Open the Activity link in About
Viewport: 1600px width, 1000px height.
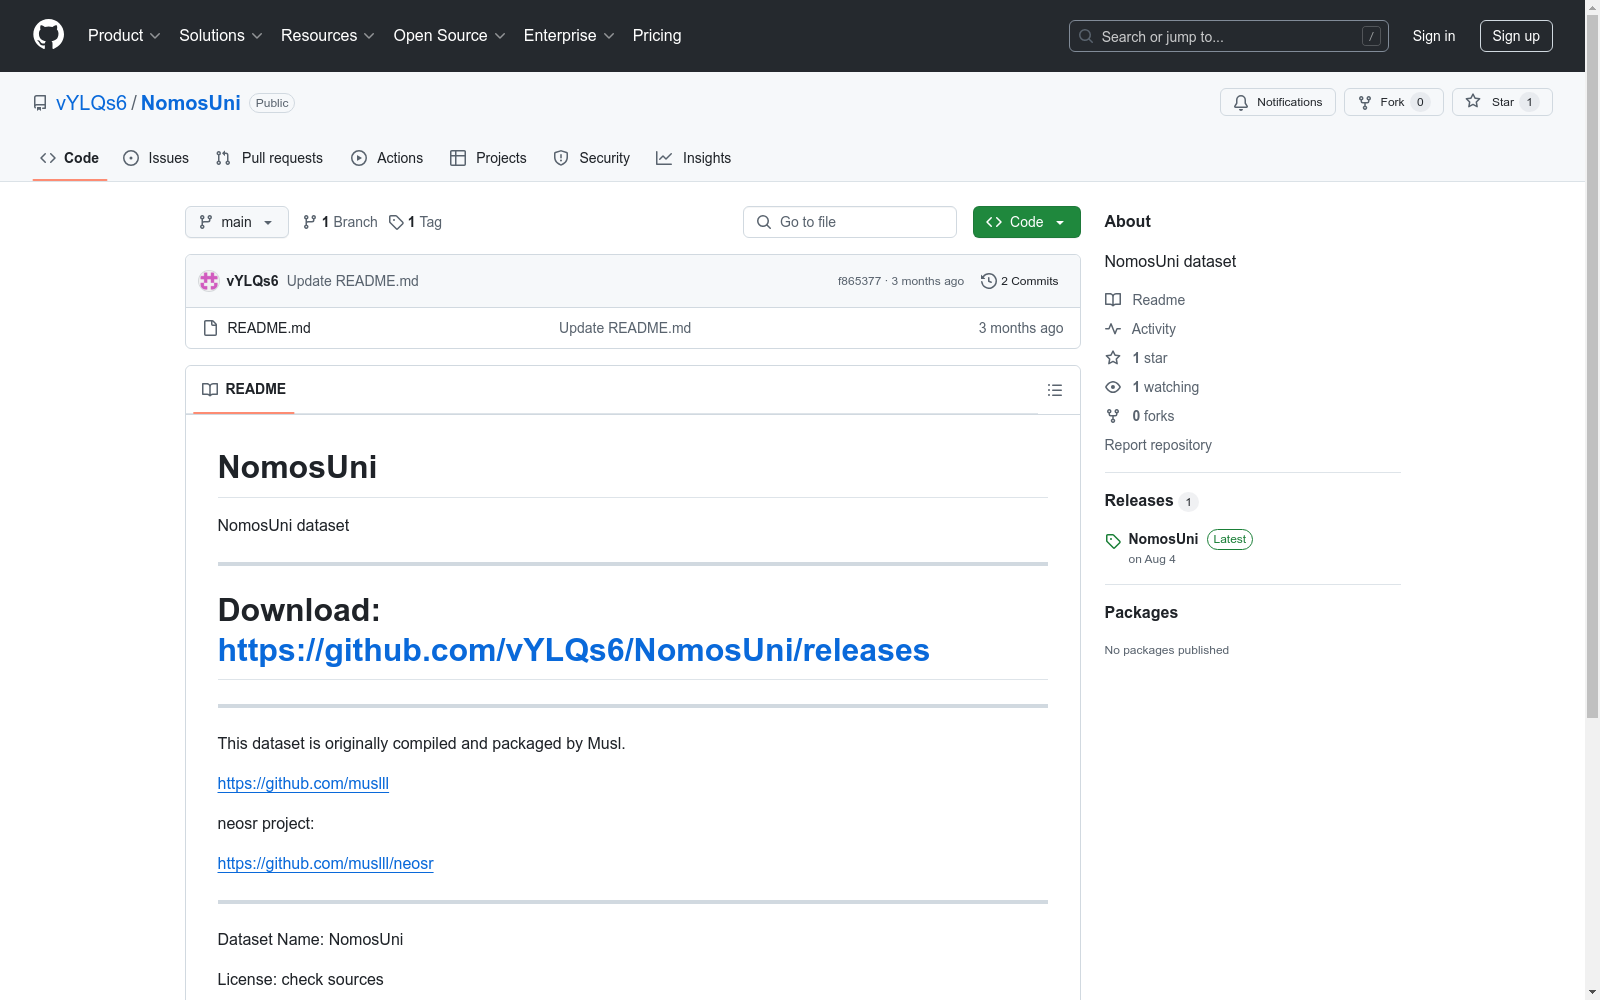(1141, 329)
